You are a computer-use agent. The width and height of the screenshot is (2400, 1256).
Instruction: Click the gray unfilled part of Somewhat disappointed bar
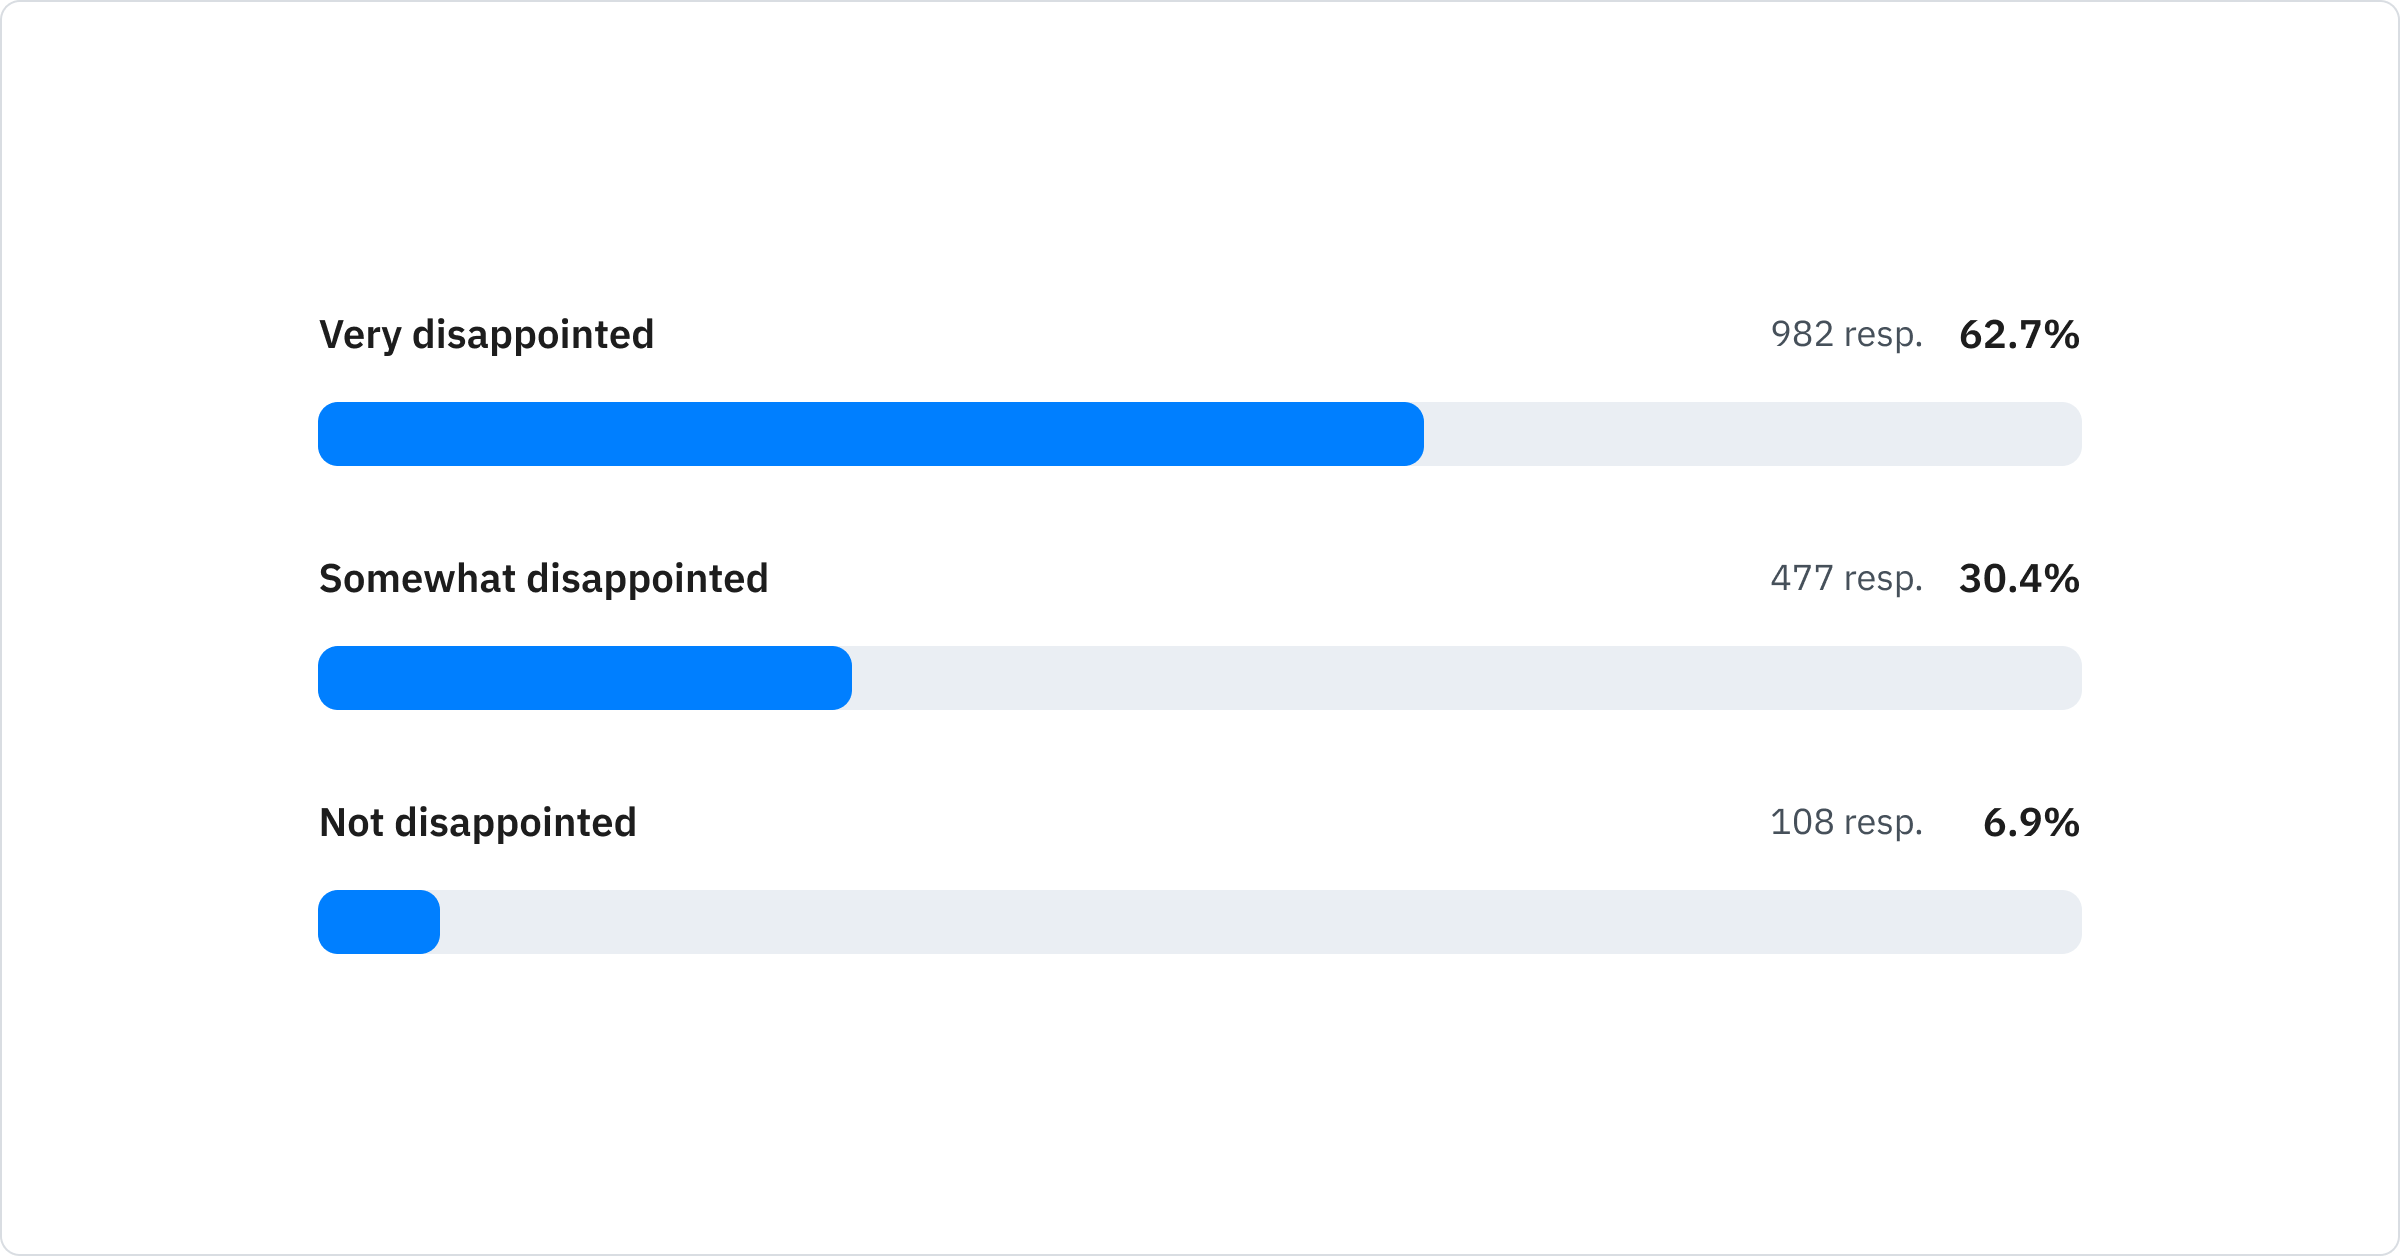(1466, 678)
